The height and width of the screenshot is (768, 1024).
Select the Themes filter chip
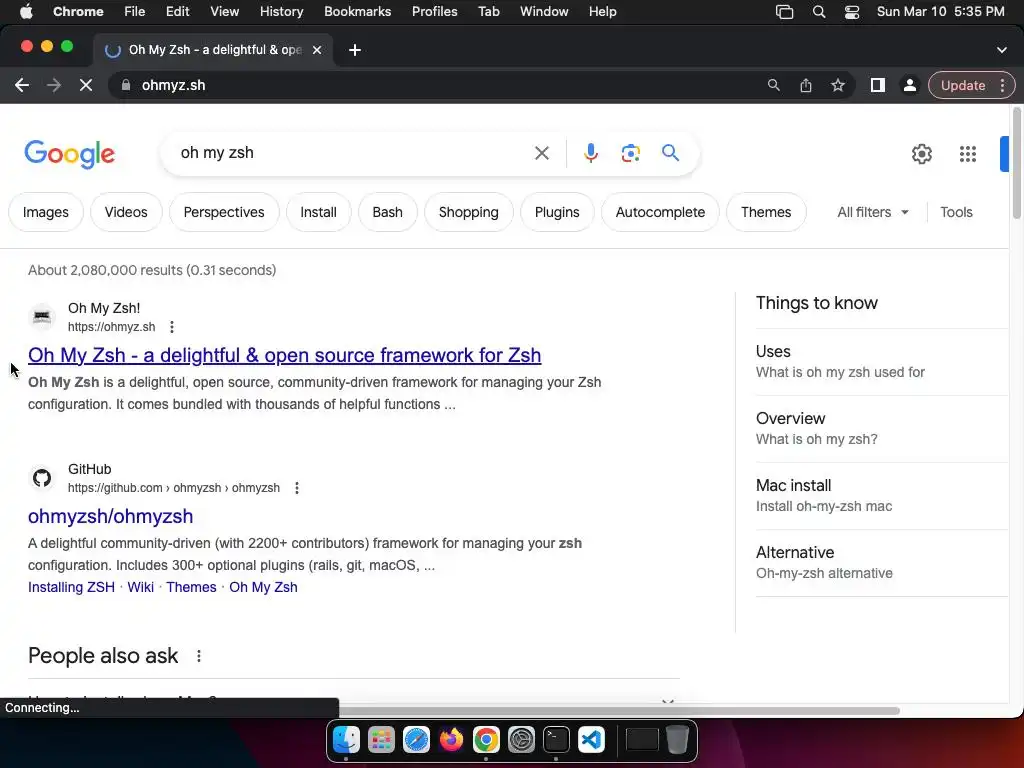pyautogui.click(x=766, y=212)
